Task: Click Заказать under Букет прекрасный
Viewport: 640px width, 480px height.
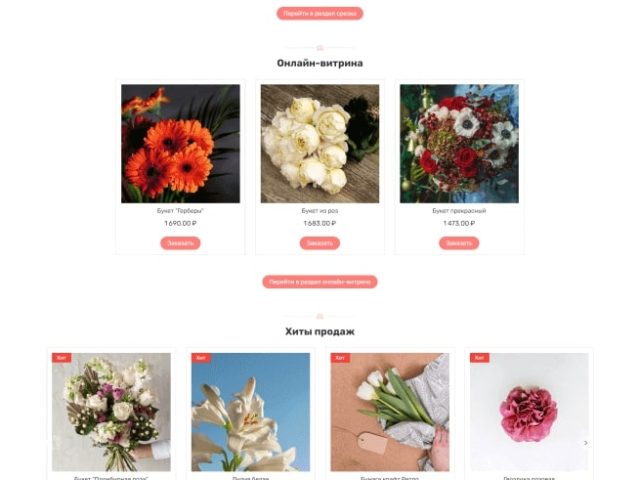Action: pos(459,243)
